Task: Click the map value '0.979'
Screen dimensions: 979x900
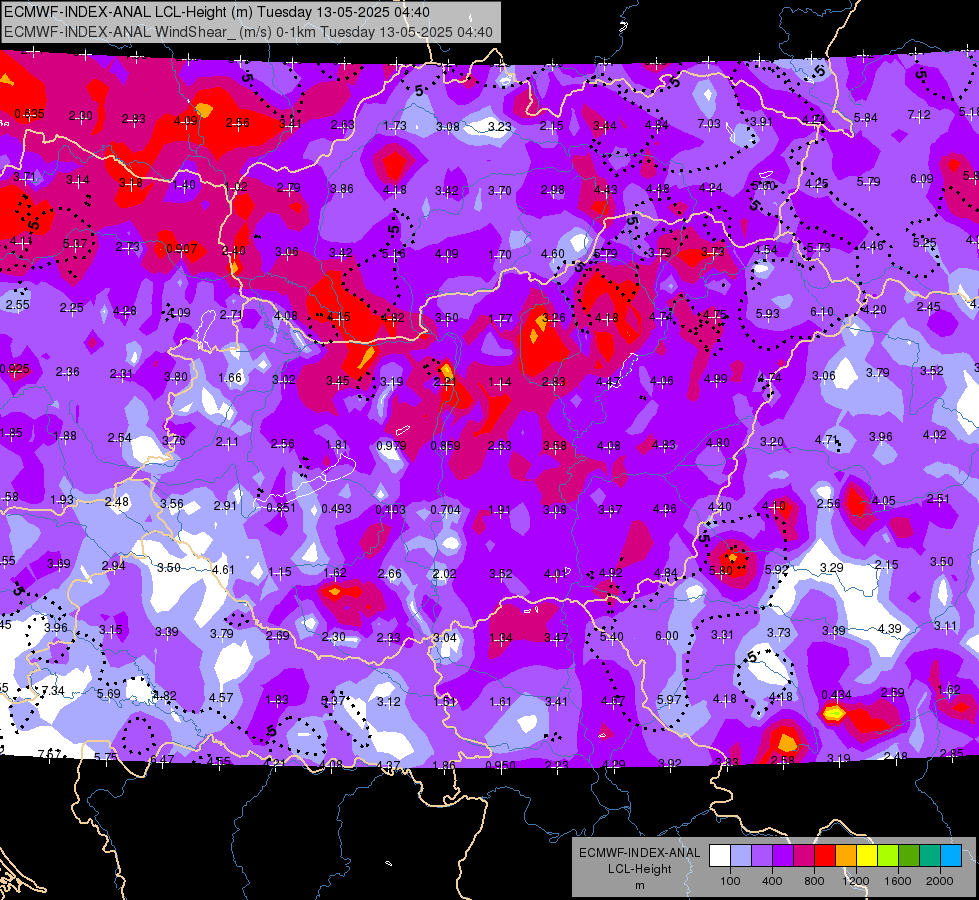Action: click(391, 445)
